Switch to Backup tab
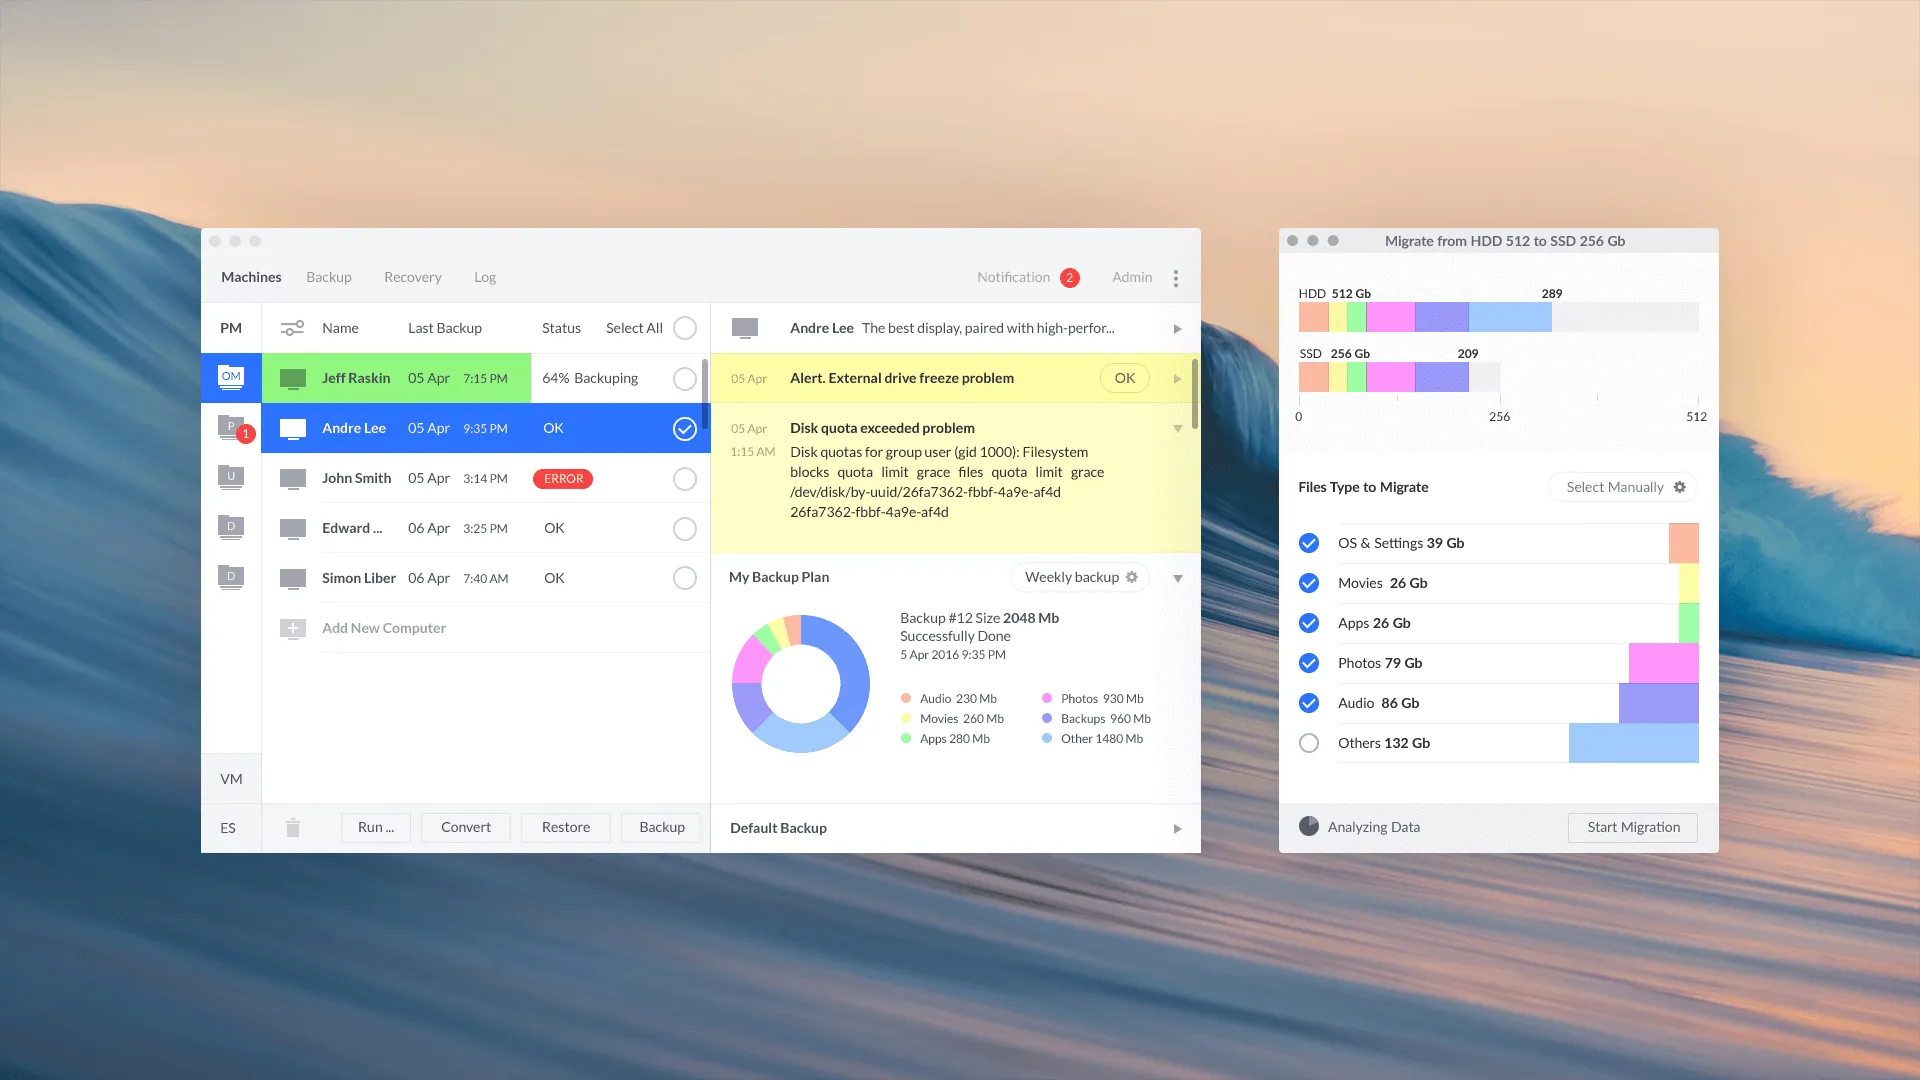 click(329, 277)
